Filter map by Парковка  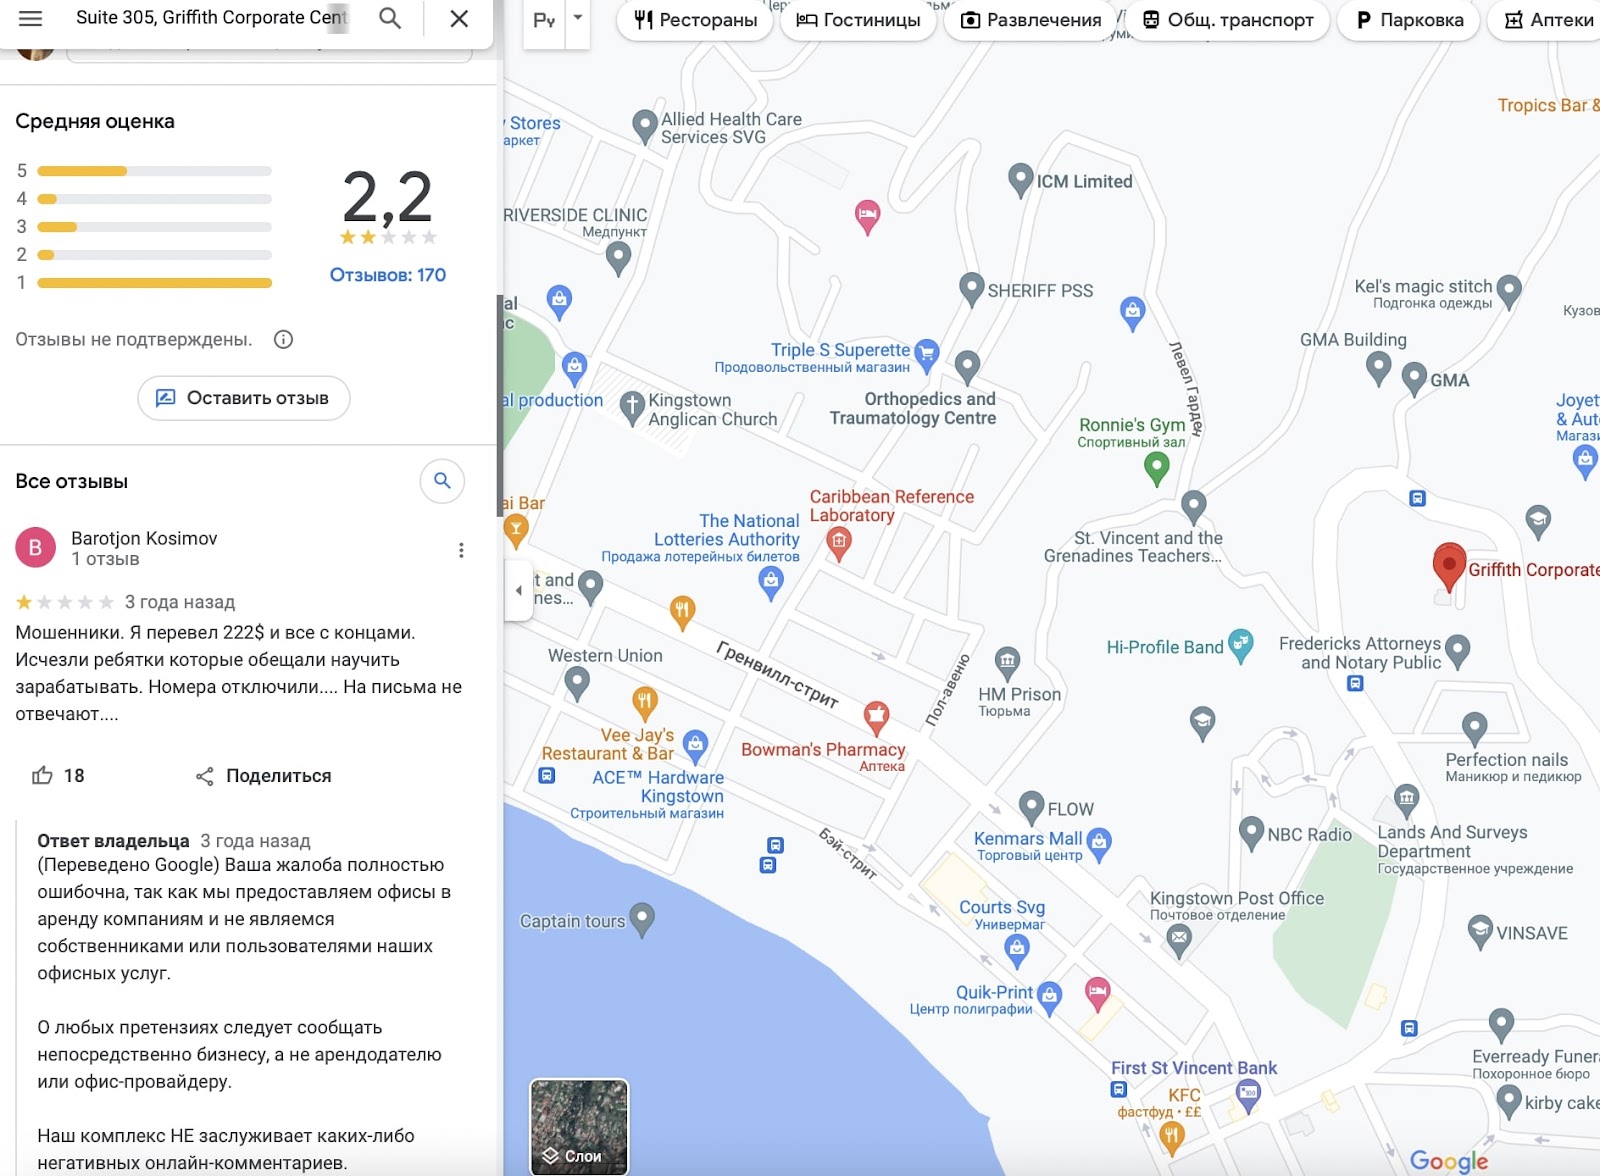click(1409, 20)
